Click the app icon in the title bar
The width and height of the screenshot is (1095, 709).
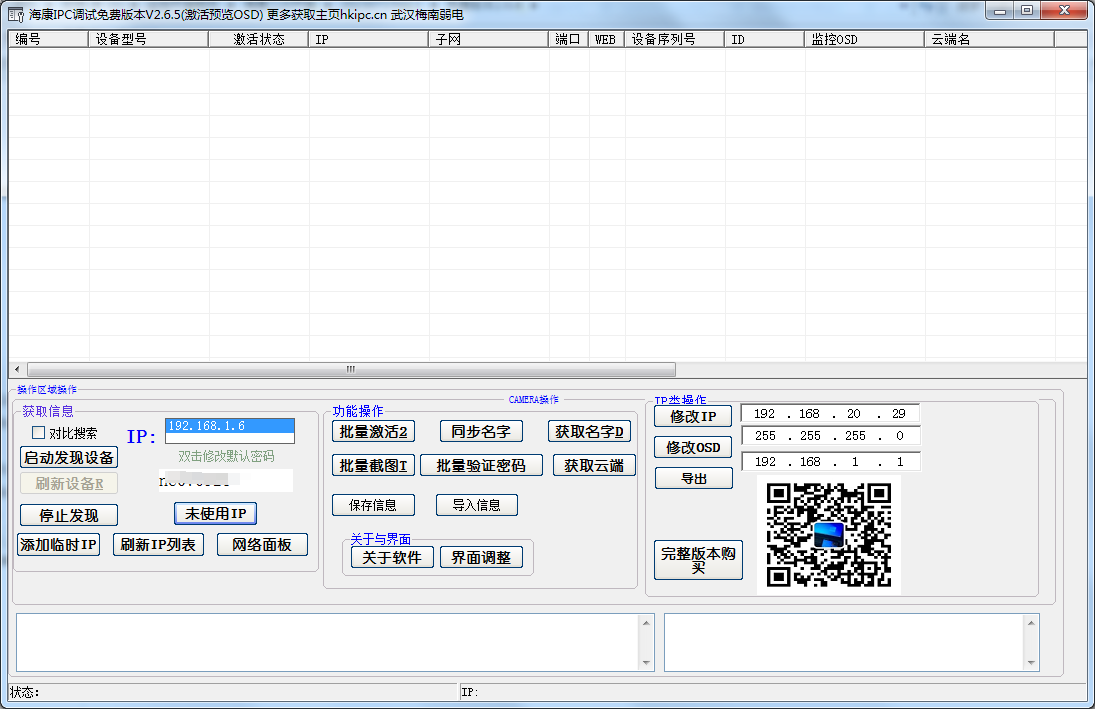15,14
